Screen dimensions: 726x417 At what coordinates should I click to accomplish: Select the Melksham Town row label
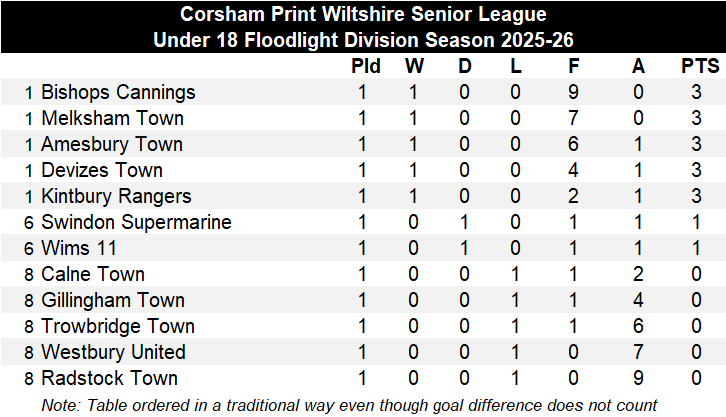[112, 119]
